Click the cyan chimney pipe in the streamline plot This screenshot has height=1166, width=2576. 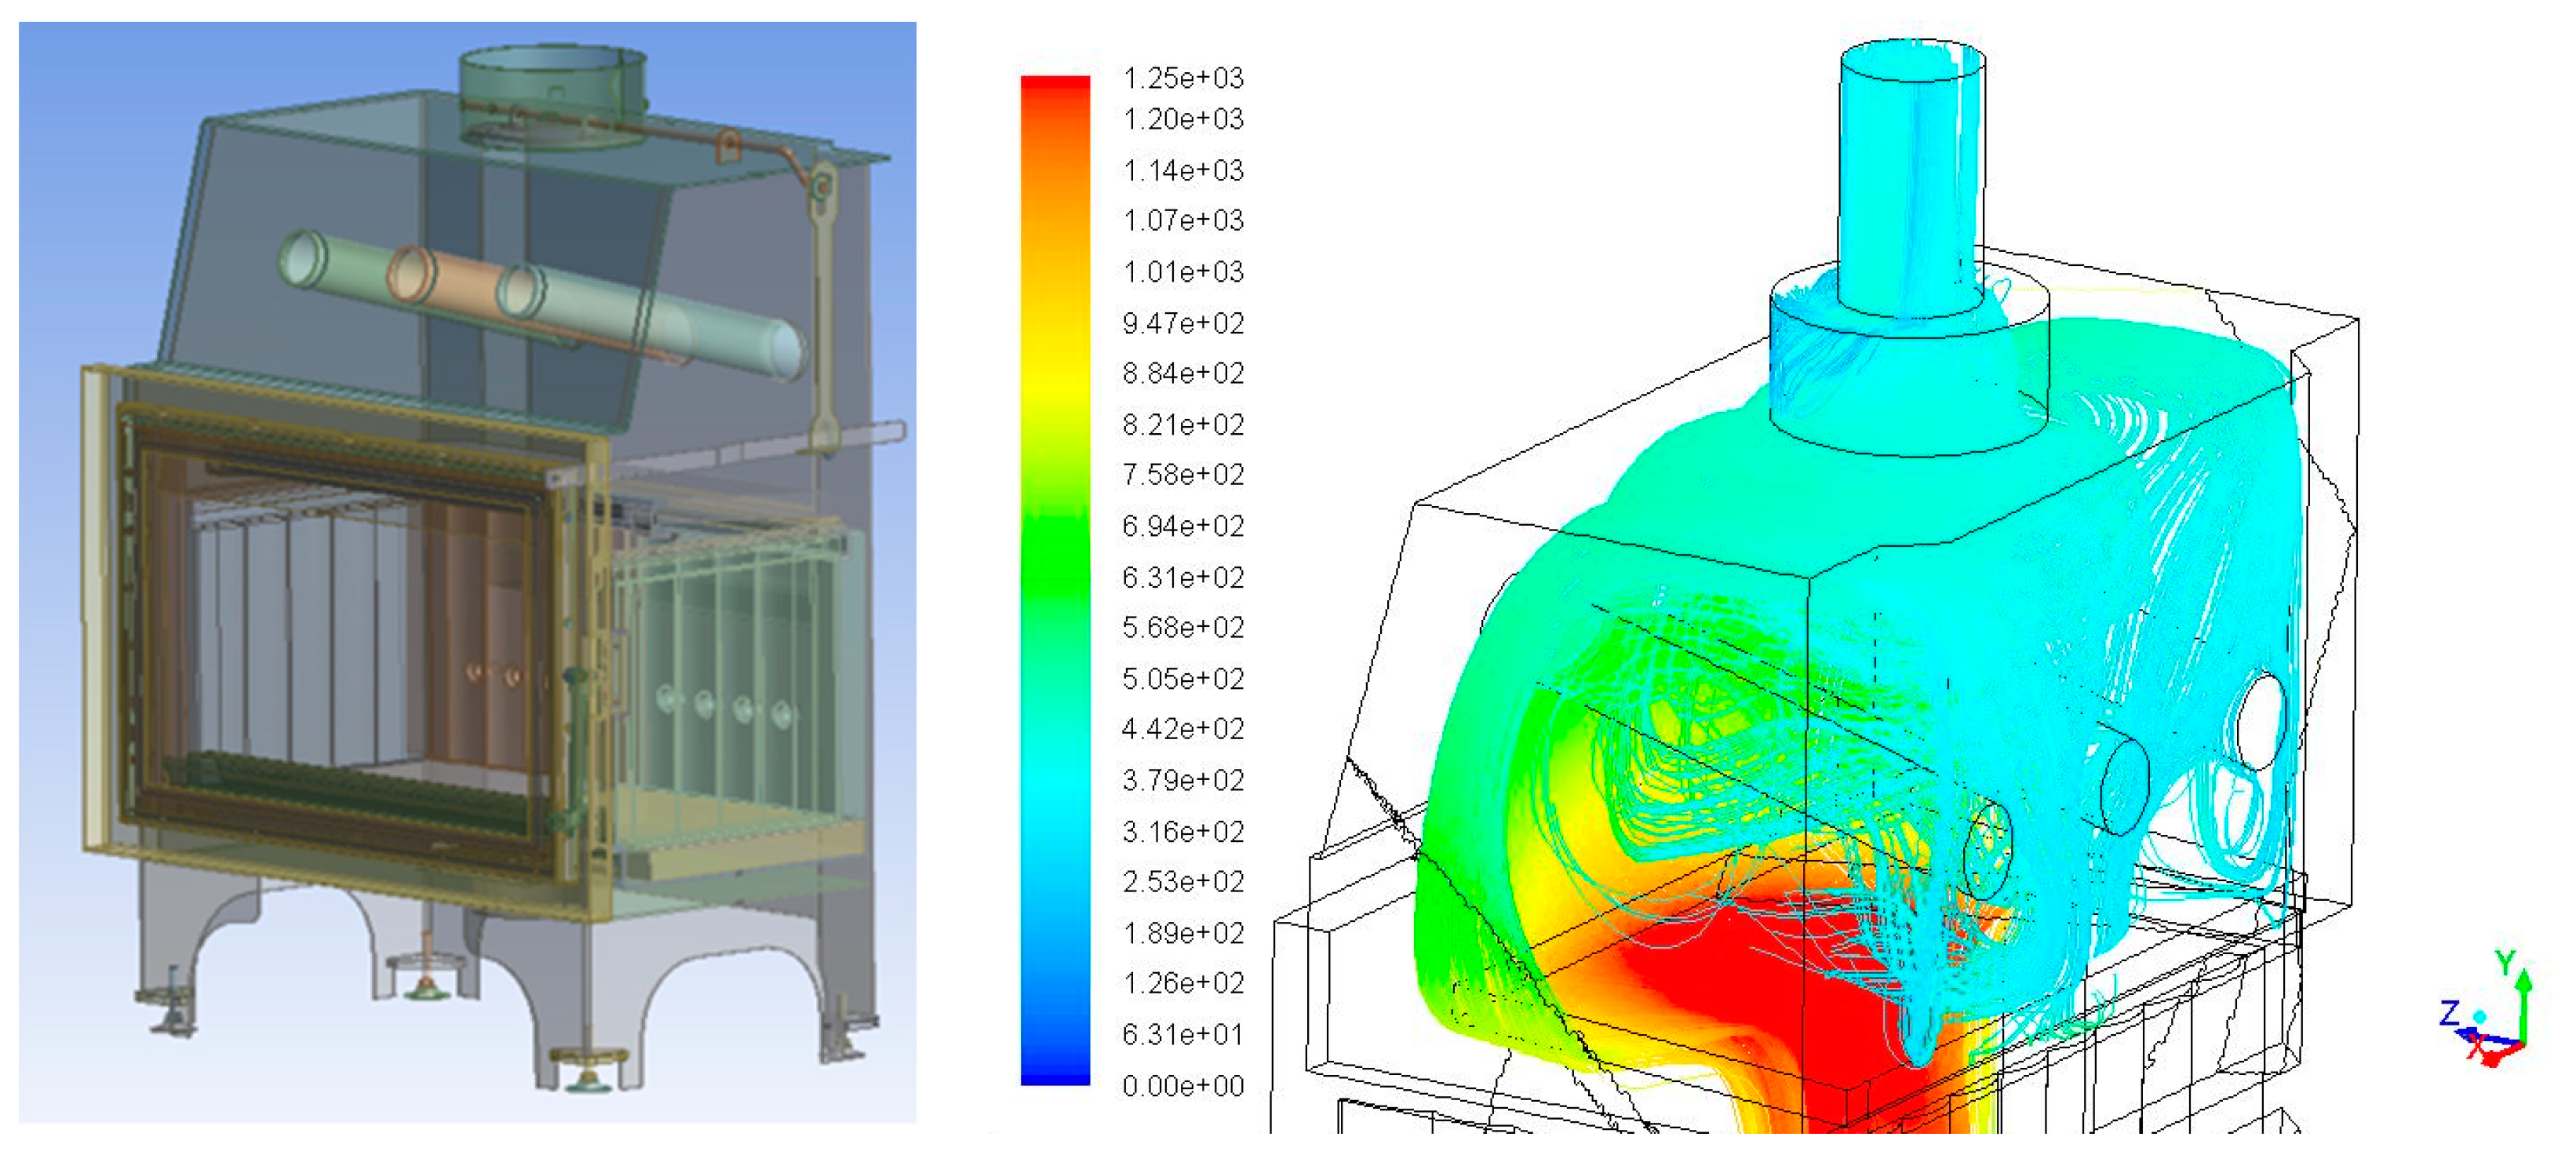(x=1910, y=180)
